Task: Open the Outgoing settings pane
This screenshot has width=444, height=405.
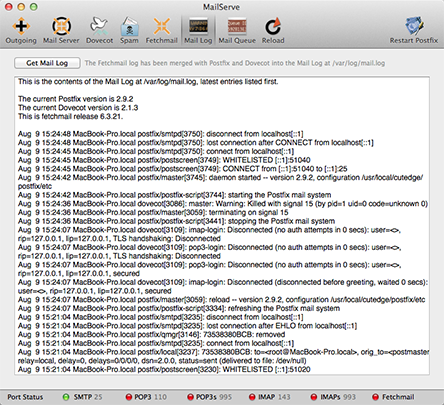Action: (x=21, y=31)
